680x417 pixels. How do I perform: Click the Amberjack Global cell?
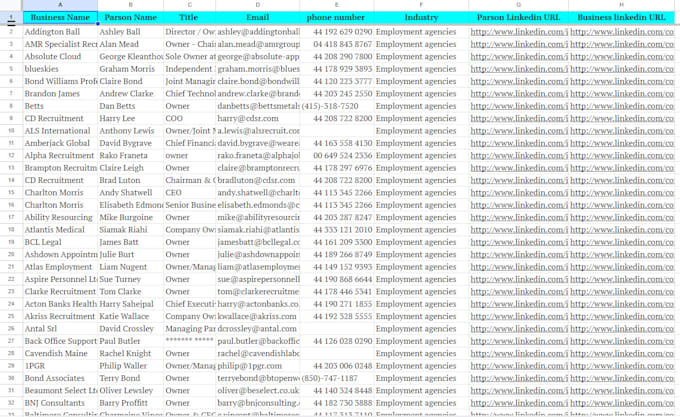60,143
